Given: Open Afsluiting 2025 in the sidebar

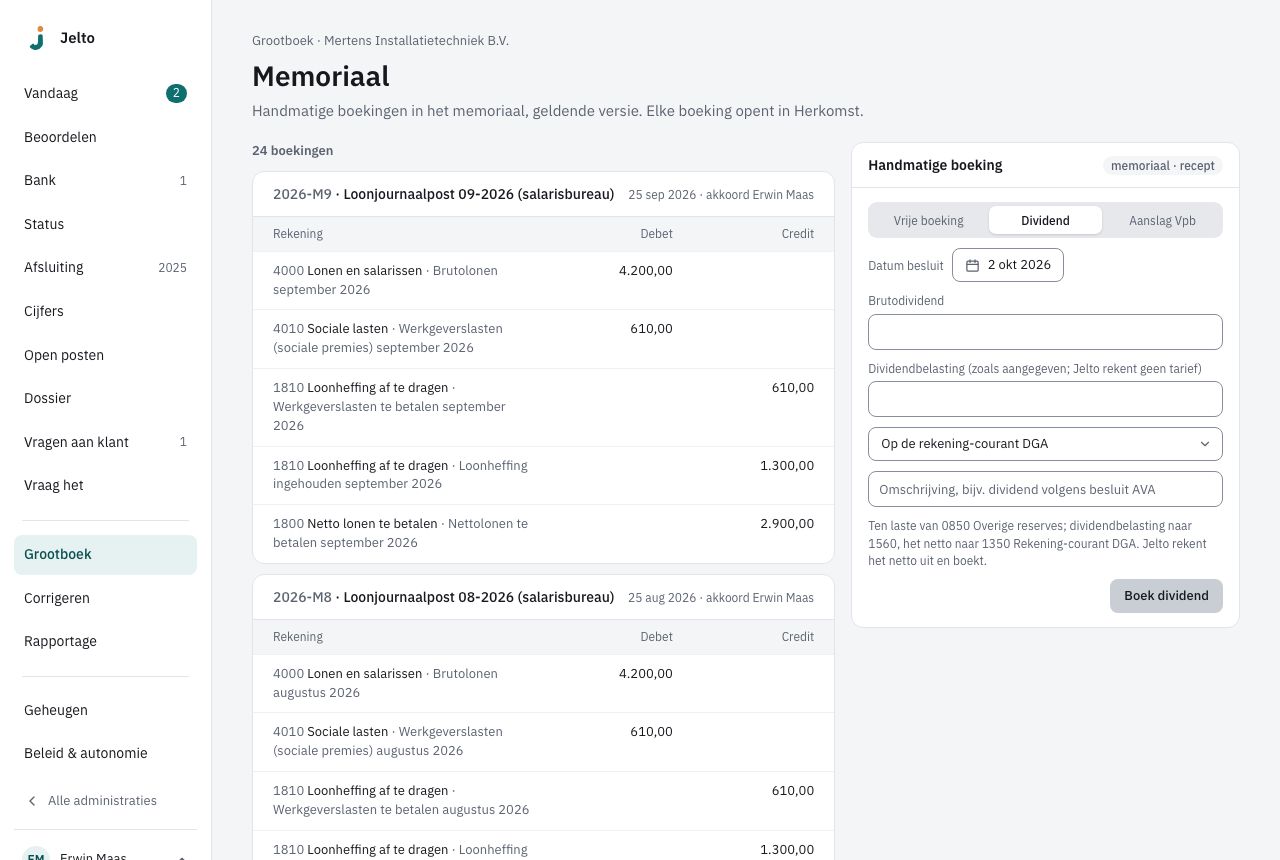Looking at the screenshot, I should 105,268.
